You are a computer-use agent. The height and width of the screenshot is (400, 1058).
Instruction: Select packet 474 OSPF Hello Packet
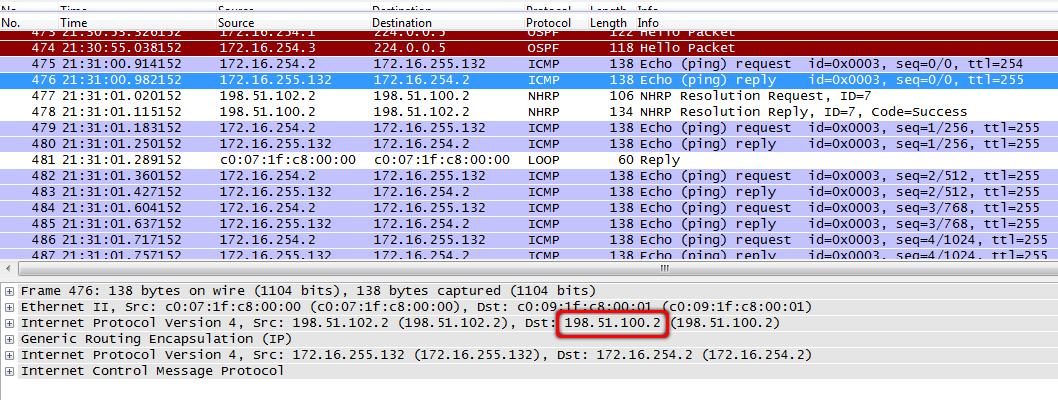529,48
